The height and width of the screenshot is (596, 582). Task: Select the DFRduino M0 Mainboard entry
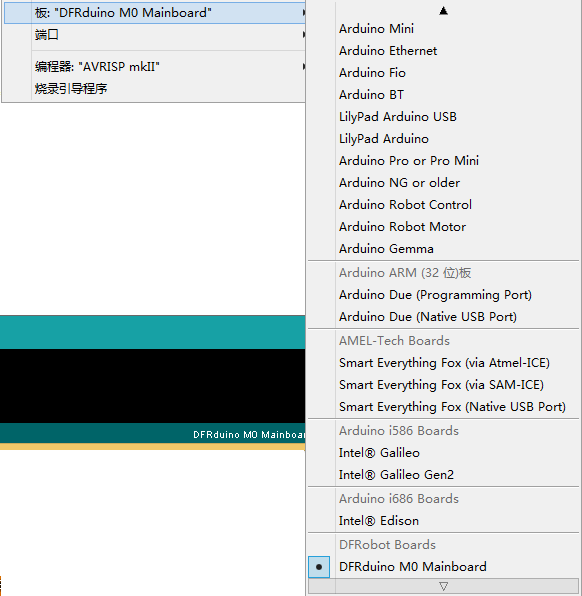tap(443, 567)
